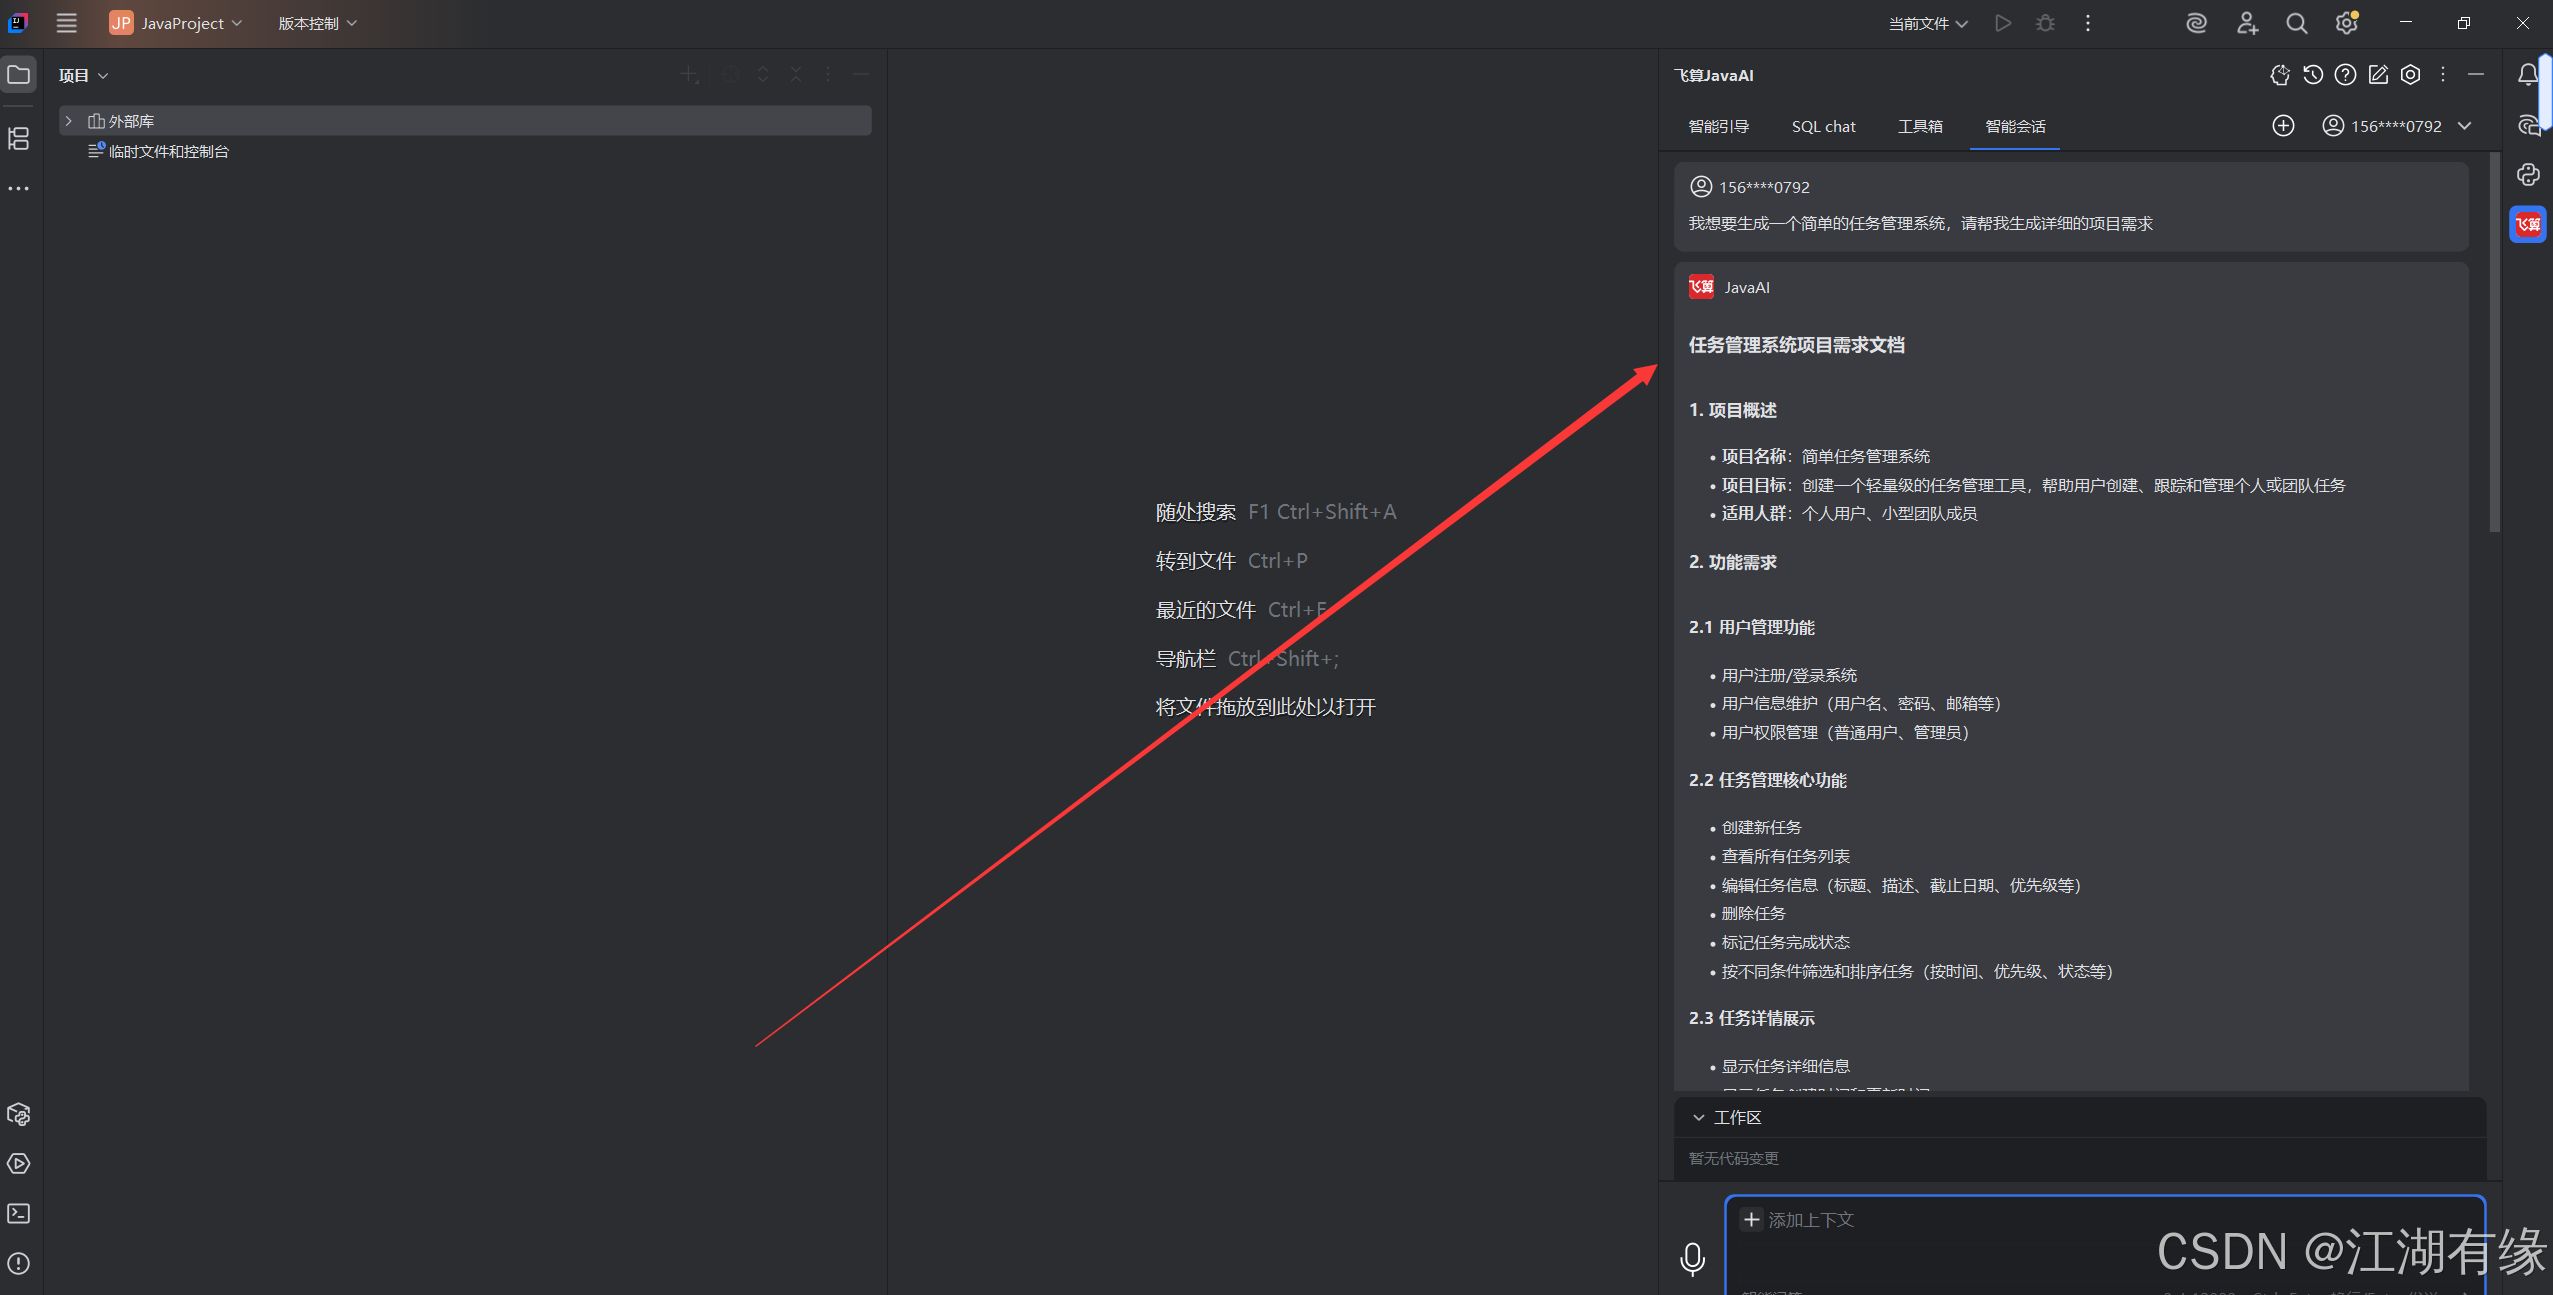
Task: Click the 删除任务 bullet item
Action: [1752, 914]
